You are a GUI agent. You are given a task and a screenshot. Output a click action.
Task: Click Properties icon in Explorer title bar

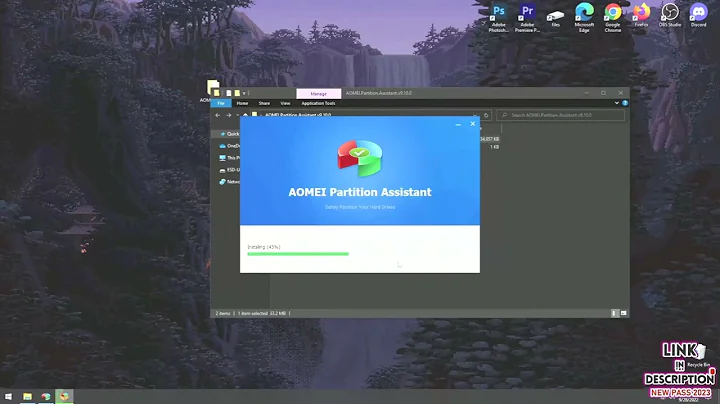tap(229, 93)
